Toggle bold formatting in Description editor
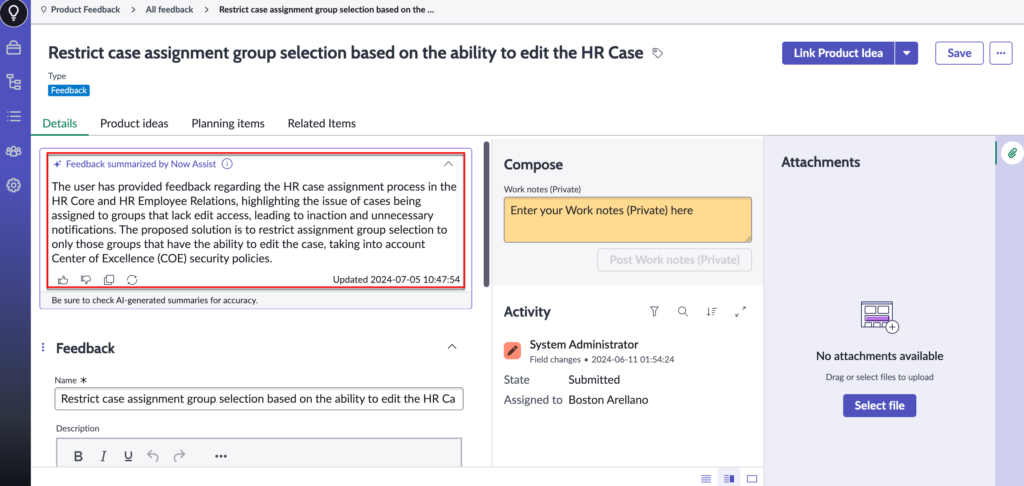This screenshot has height=486, width=1024. coord(78,456)
